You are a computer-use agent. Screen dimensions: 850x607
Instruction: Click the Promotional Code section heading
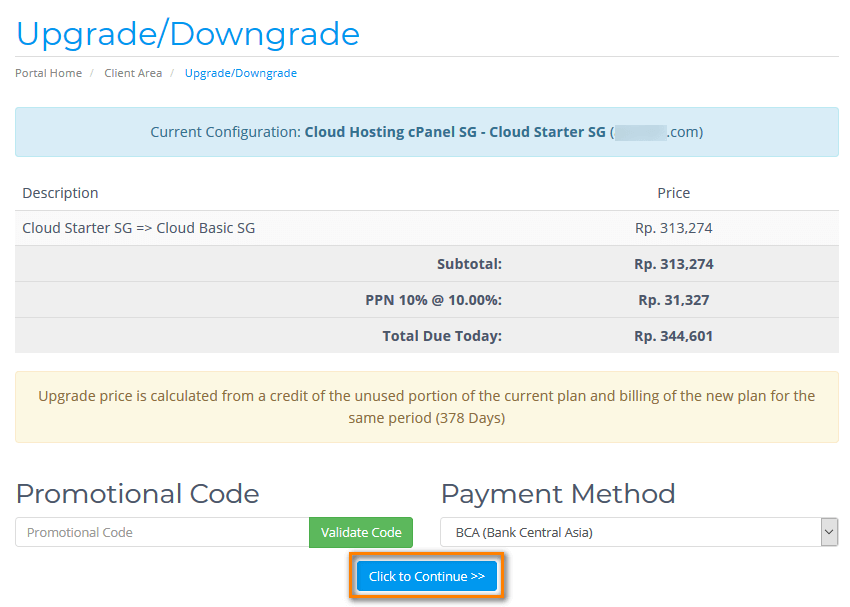[138, 494]
